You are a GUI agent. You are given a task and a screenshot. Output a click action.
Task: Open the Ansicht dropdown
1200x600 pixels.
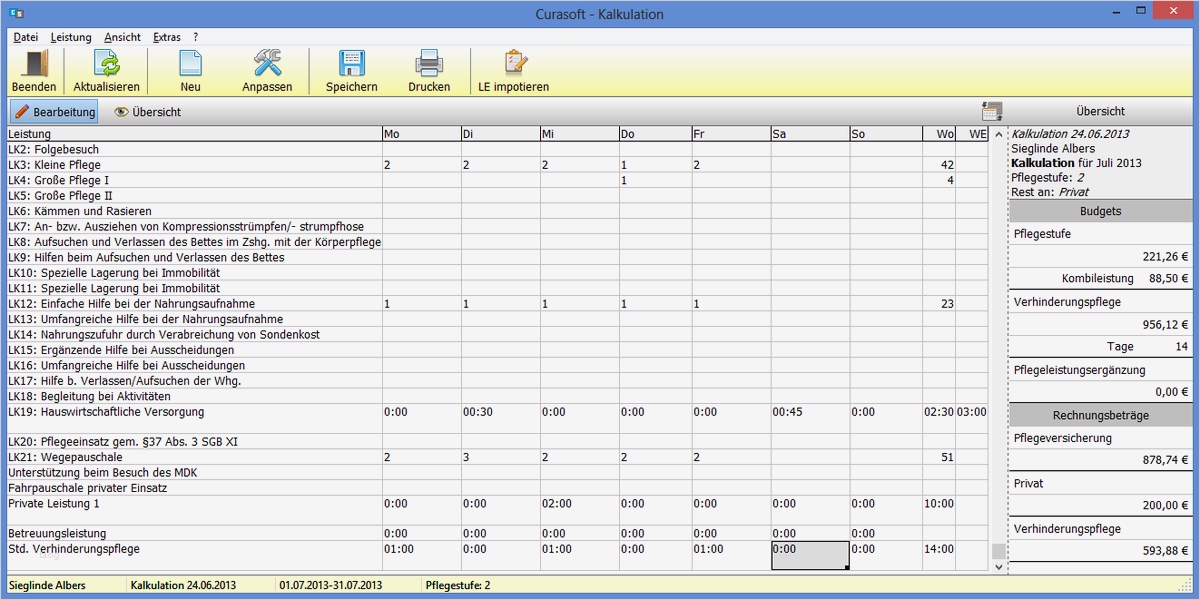click(122, 37)
